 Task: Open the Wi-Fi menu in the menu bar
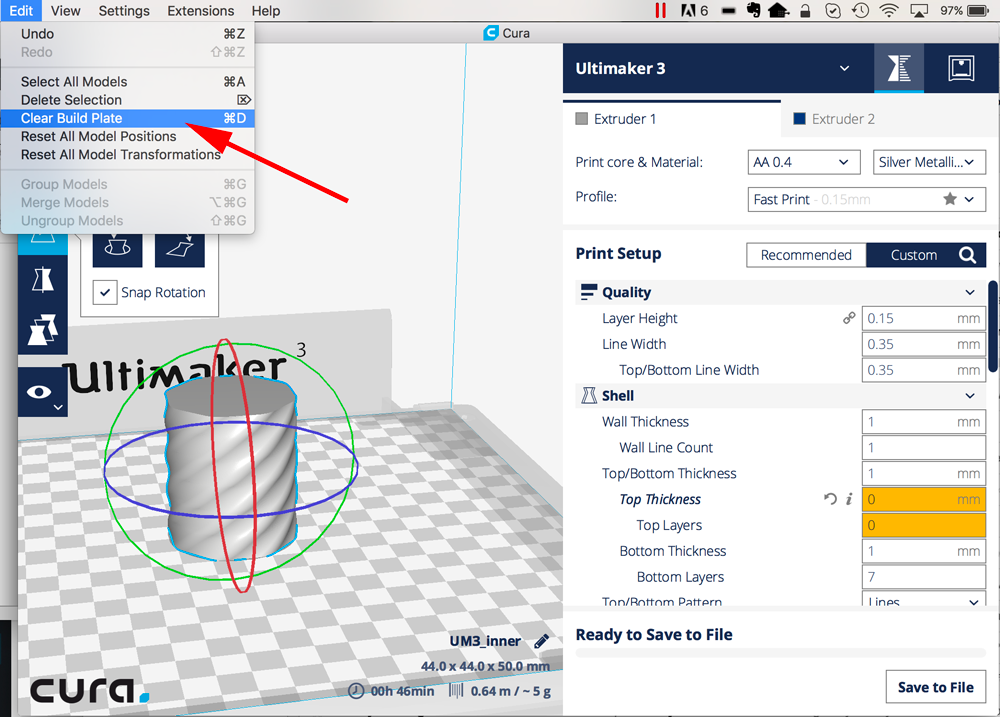(x=888, y=10)
